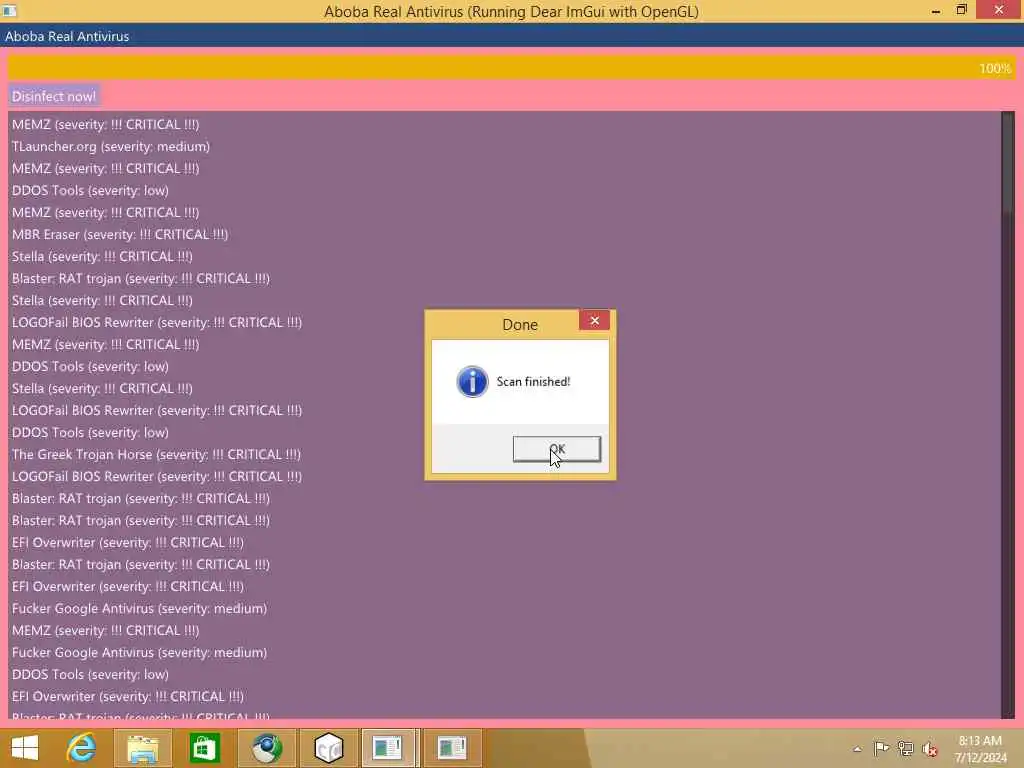Open the globe browser icon on taskbar
The width and height of the screenshot is (1024, 768).
pos(266,748)
